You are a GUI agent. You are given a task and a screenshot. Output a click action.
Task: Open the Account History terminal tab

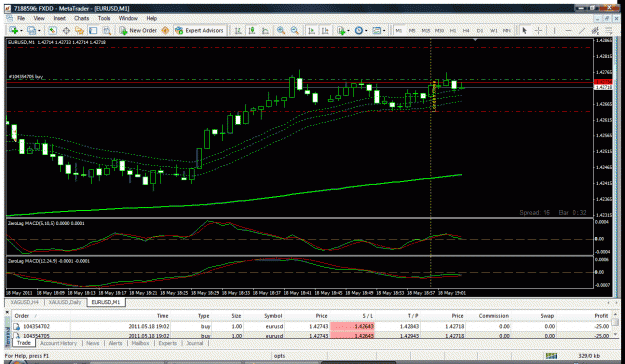point(59,343)
